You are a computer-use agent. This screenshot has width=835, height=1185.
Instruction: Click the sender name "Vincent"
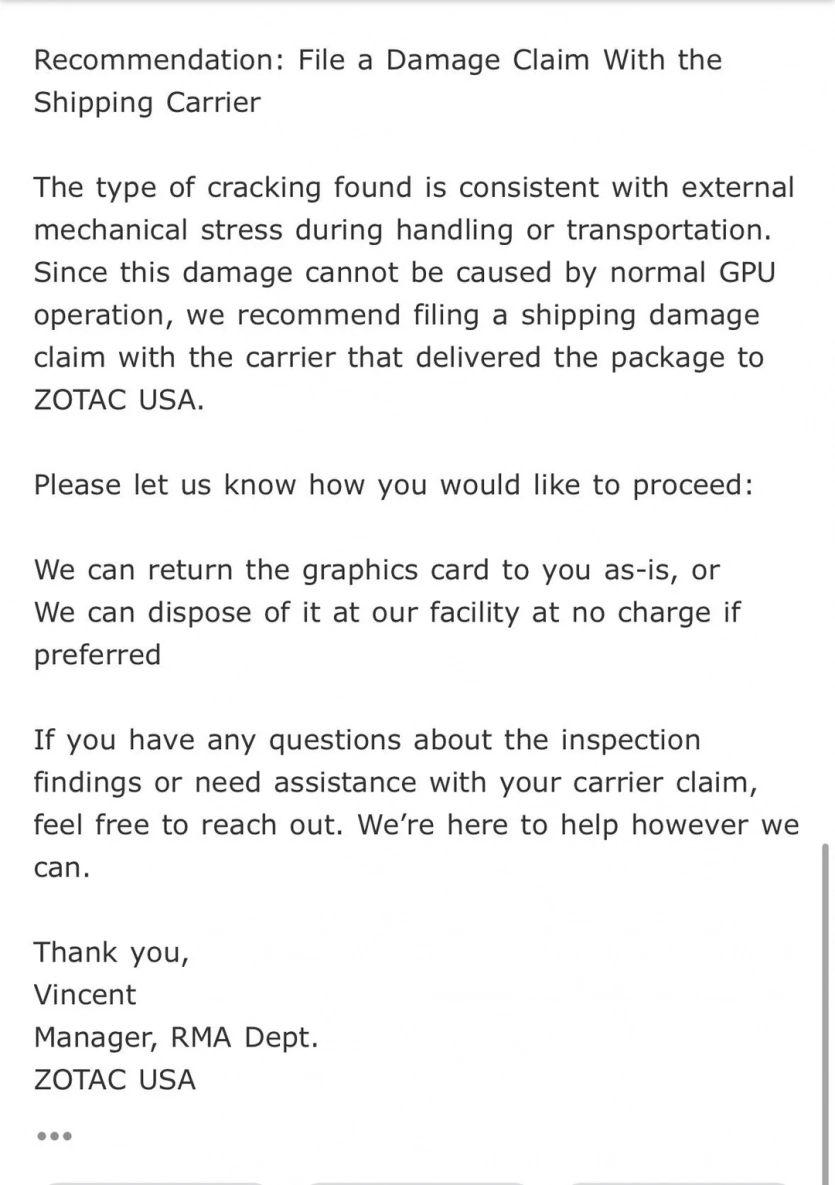click(x=85, y=995)
